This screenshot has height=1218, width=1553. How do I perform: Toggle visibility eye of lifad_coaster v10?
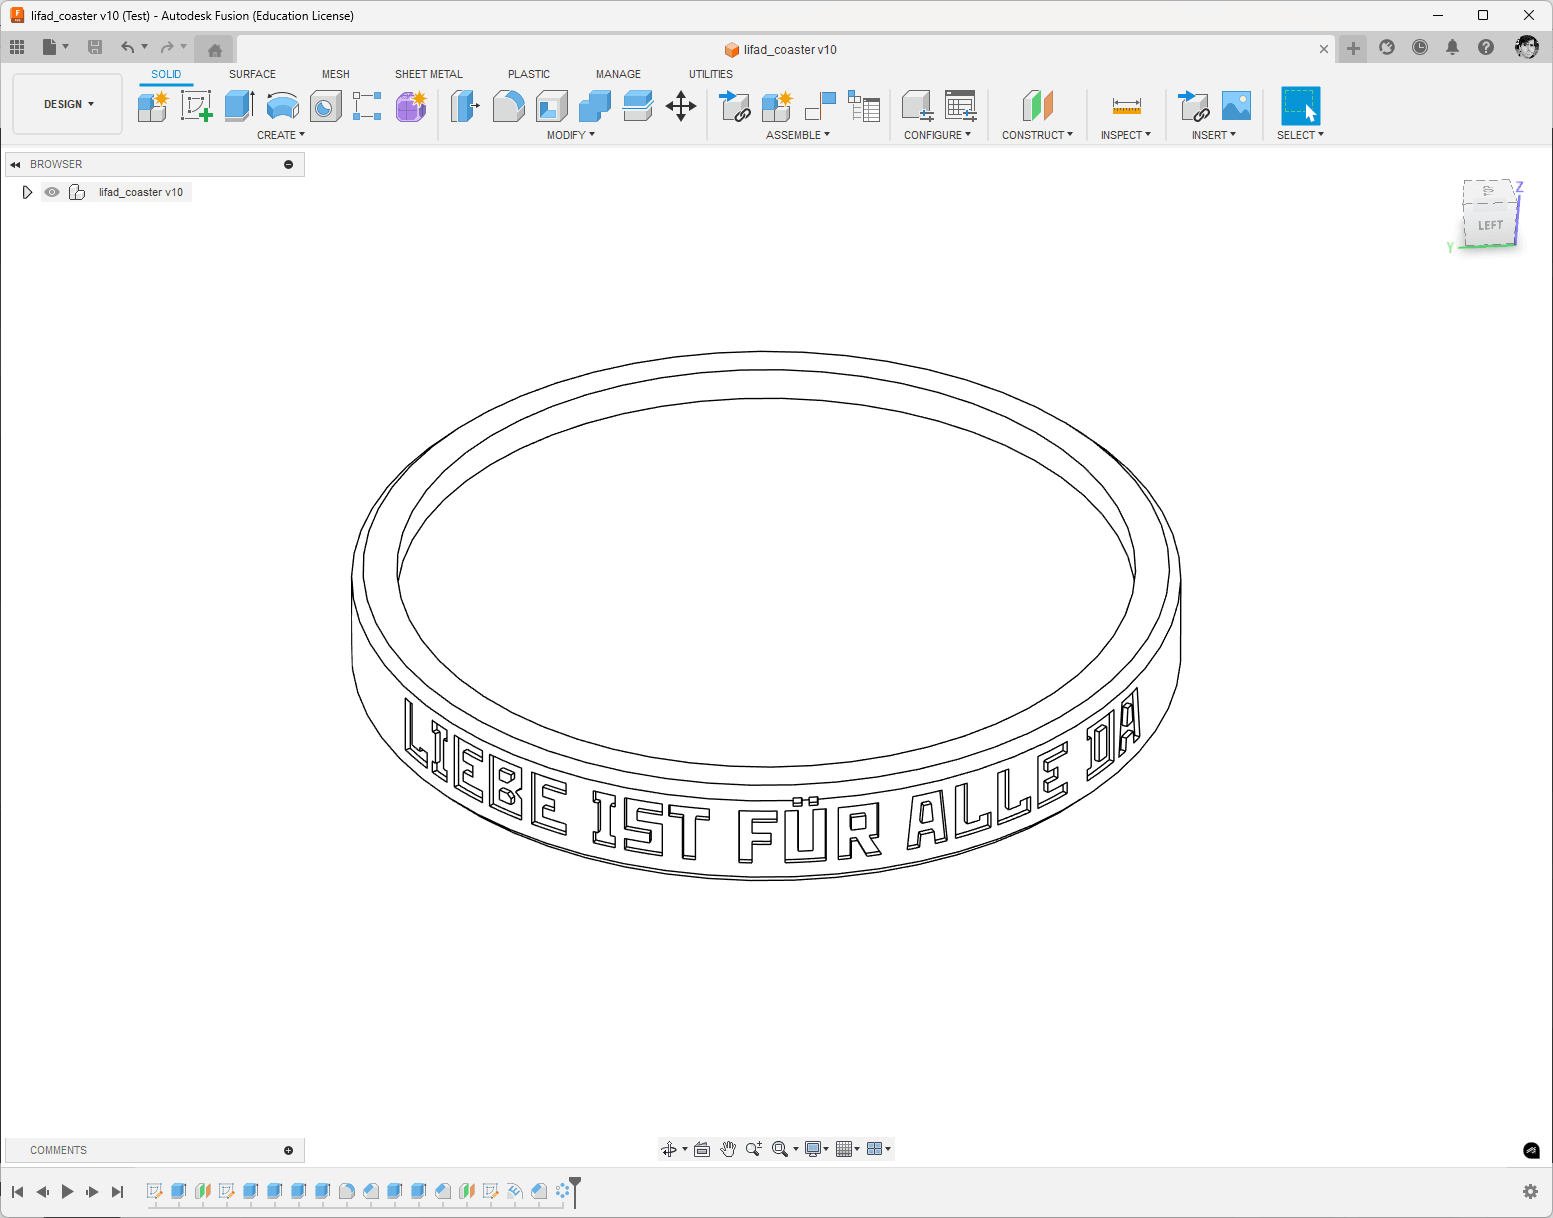click(x=52, y=192)
